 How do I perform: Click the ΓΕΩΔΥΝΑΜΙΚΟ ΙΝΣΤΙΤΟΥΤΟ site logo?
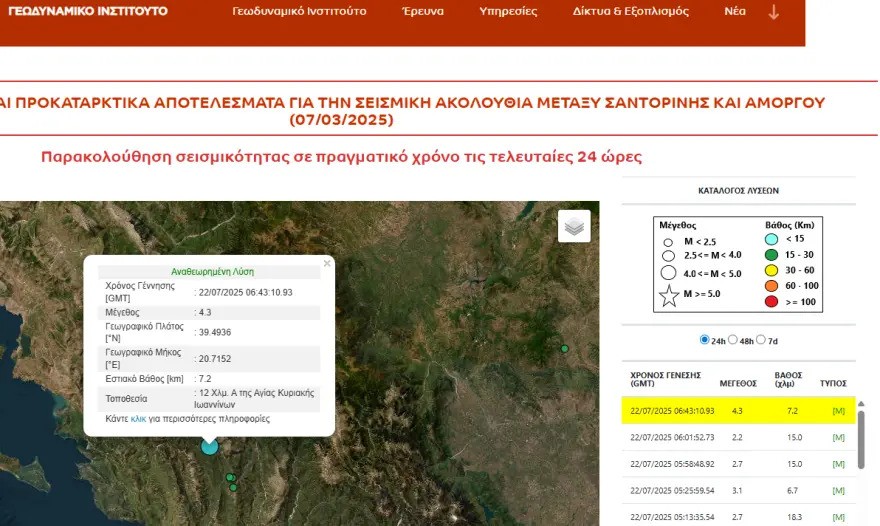click(x=88, y=11)
